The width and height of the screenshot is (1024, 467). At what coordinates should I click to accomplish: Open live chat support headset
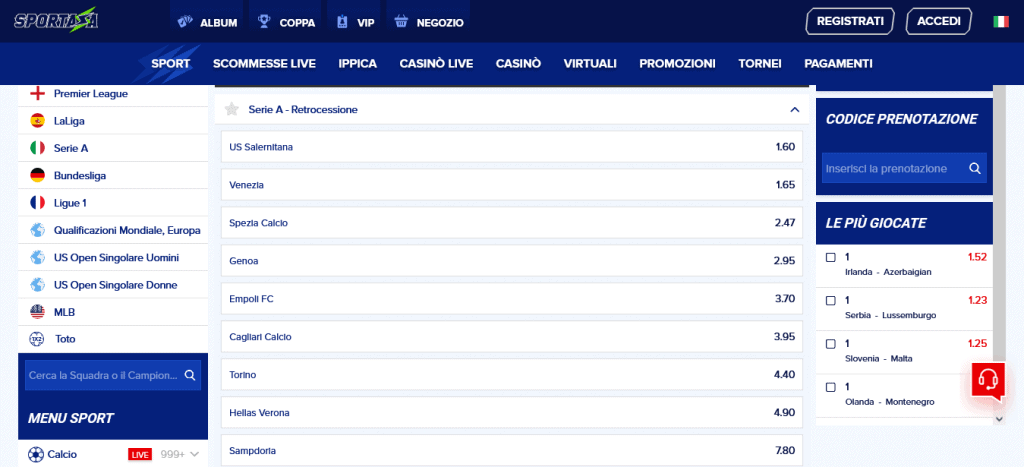coord(988,379)
